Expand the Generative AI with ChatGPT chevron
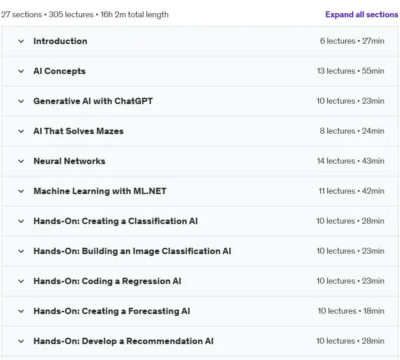400x360 pixels. [21, 101]
